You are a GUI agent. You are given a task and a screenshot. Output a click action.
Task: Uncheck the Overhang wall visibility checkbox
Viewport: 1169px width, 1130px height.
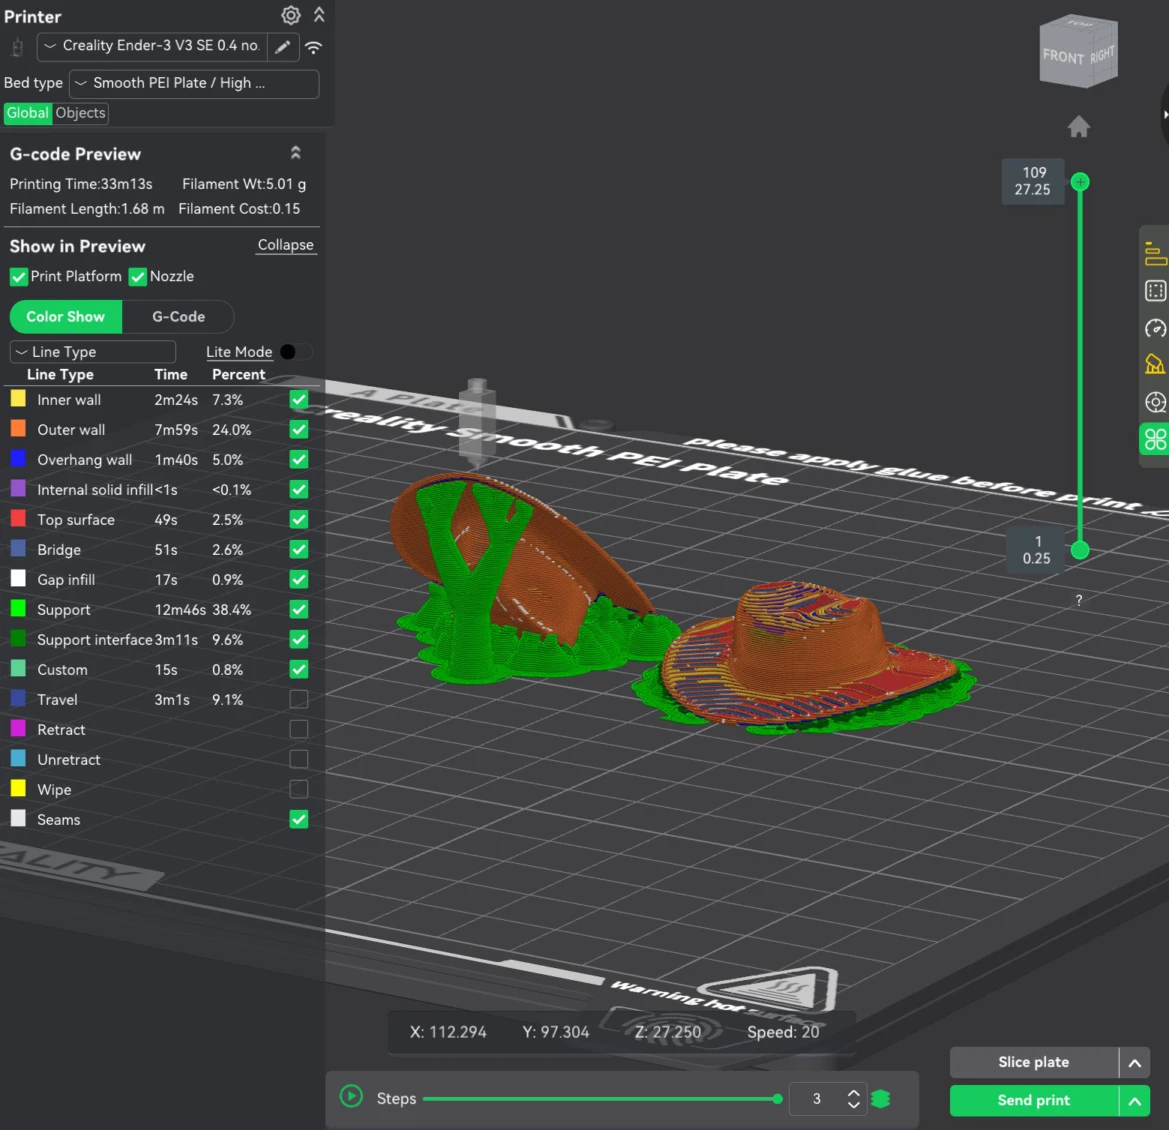coord(299,459)
